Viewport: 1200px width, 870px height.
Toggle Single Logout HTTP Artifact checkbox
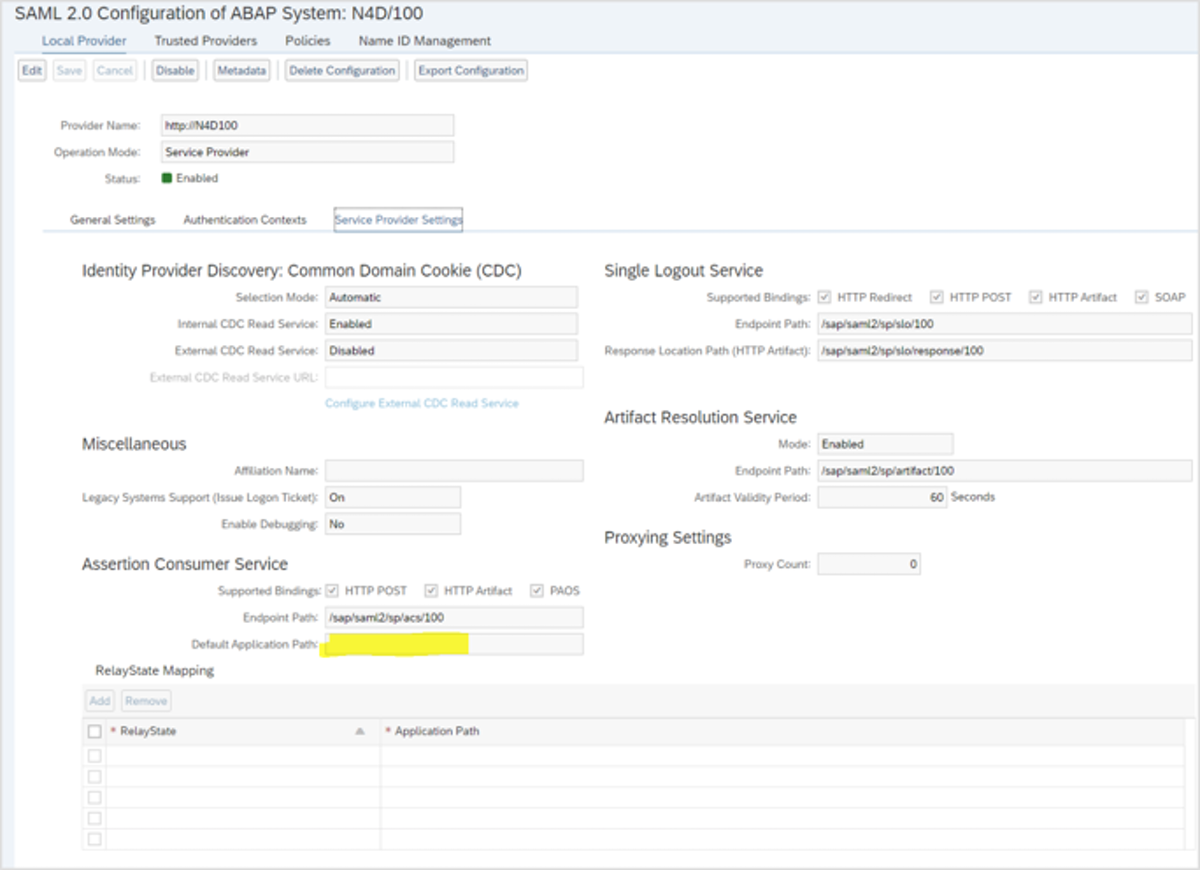(x=1036, y=298)
